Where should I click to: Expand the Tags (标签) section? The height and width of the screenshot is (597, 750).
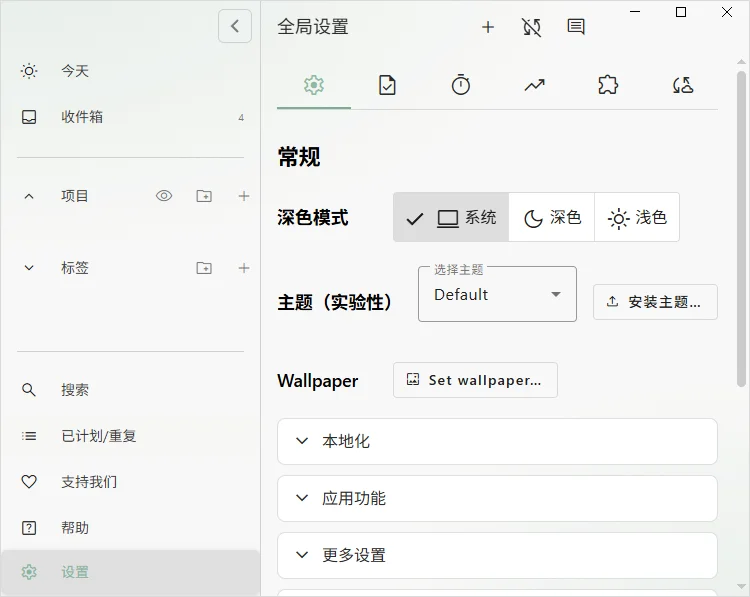point(29,268)
